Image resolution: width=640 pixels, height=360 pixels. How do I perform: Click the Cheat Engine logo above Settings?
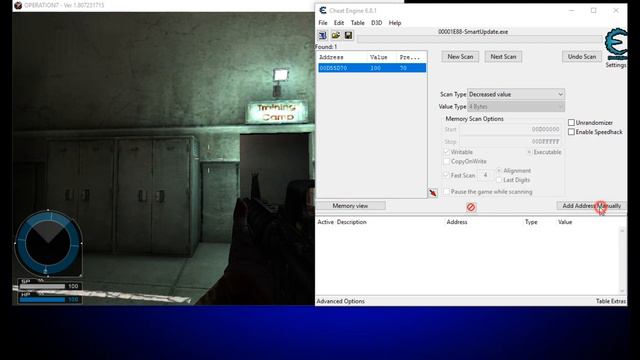point(617,44)
